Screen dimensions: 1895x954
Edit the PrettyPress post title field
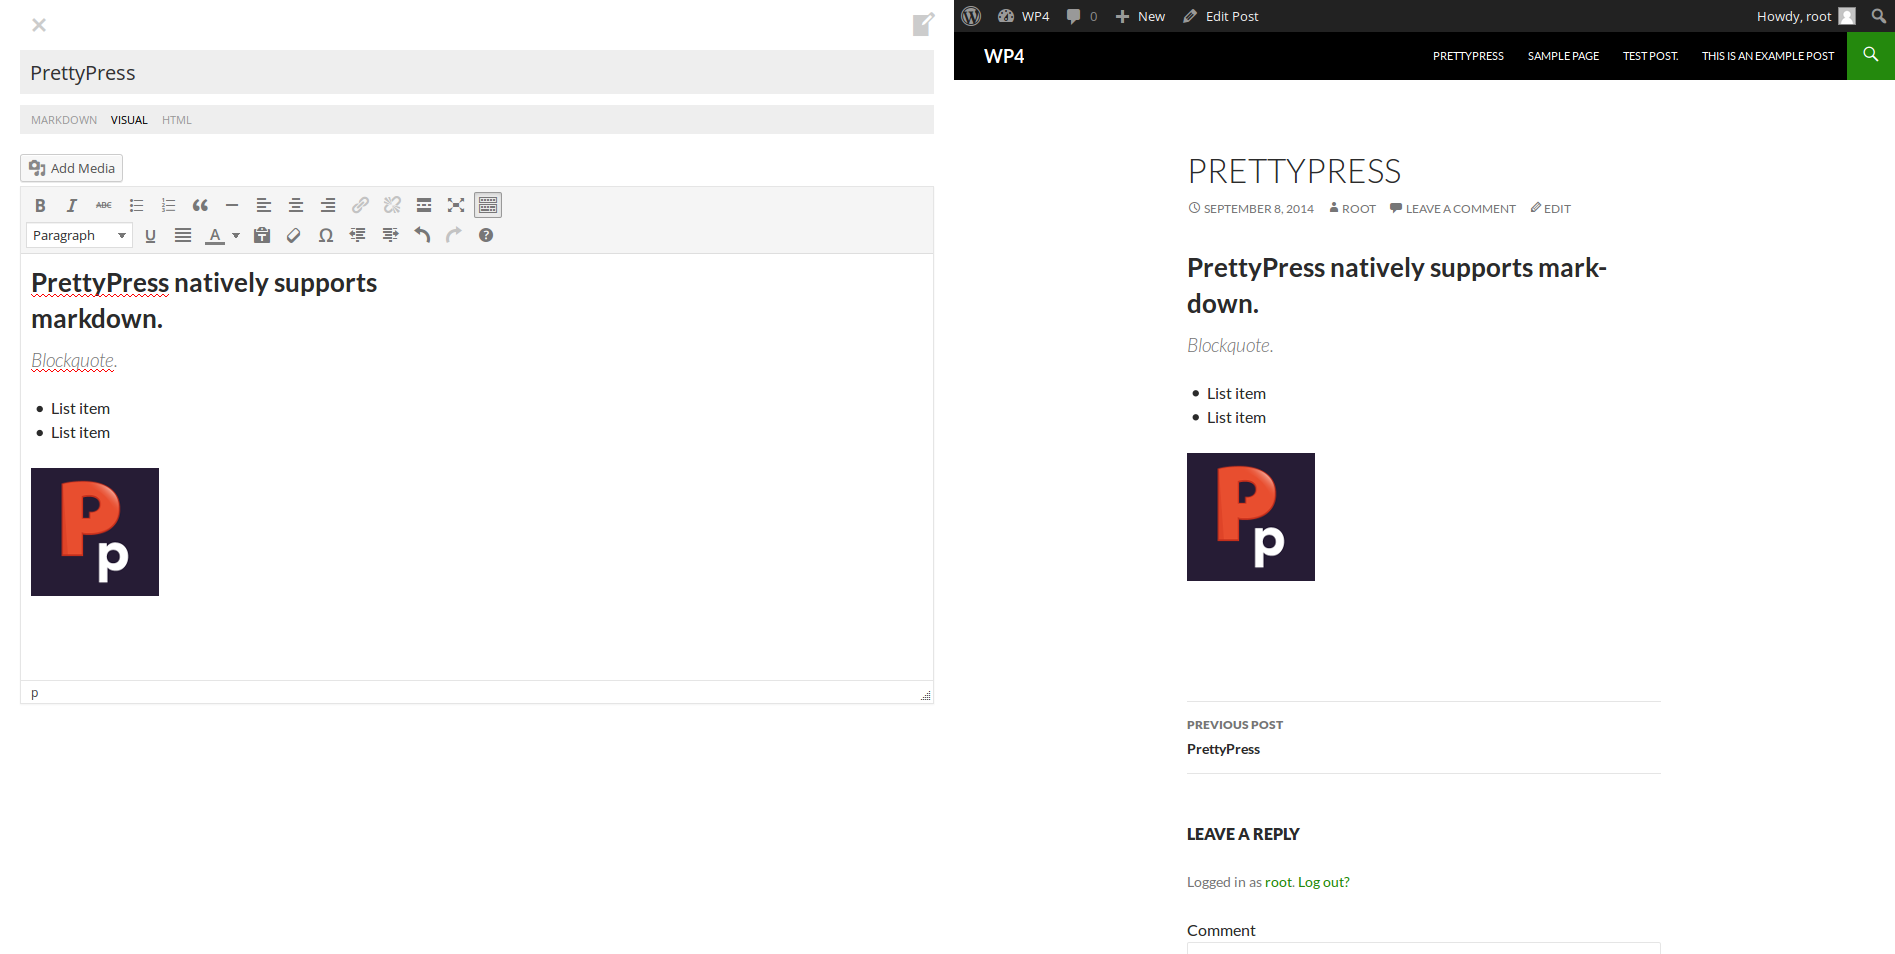pyautogui.click(x=477, y=72)
